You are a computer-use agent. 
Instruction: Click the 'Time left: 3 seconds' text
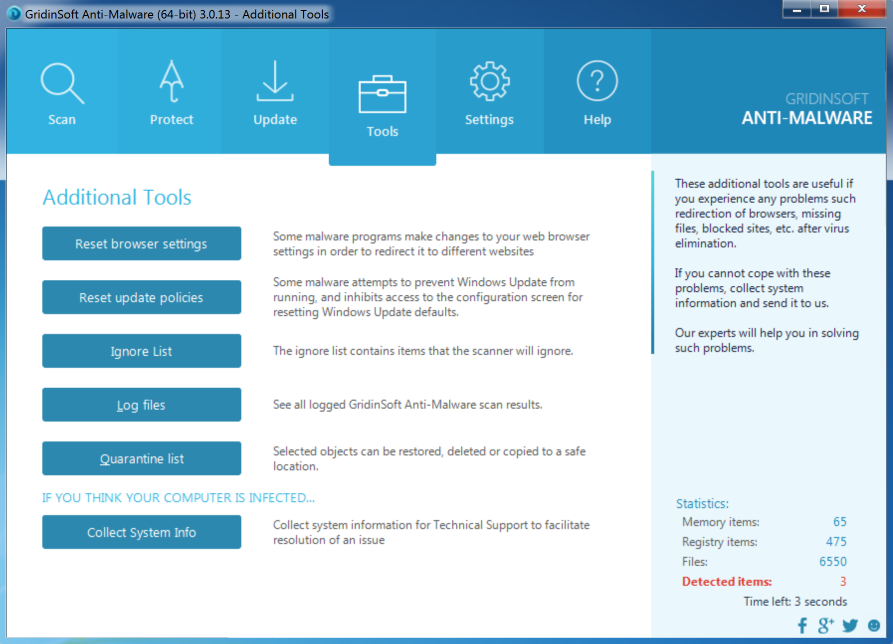tap(795, 601)
